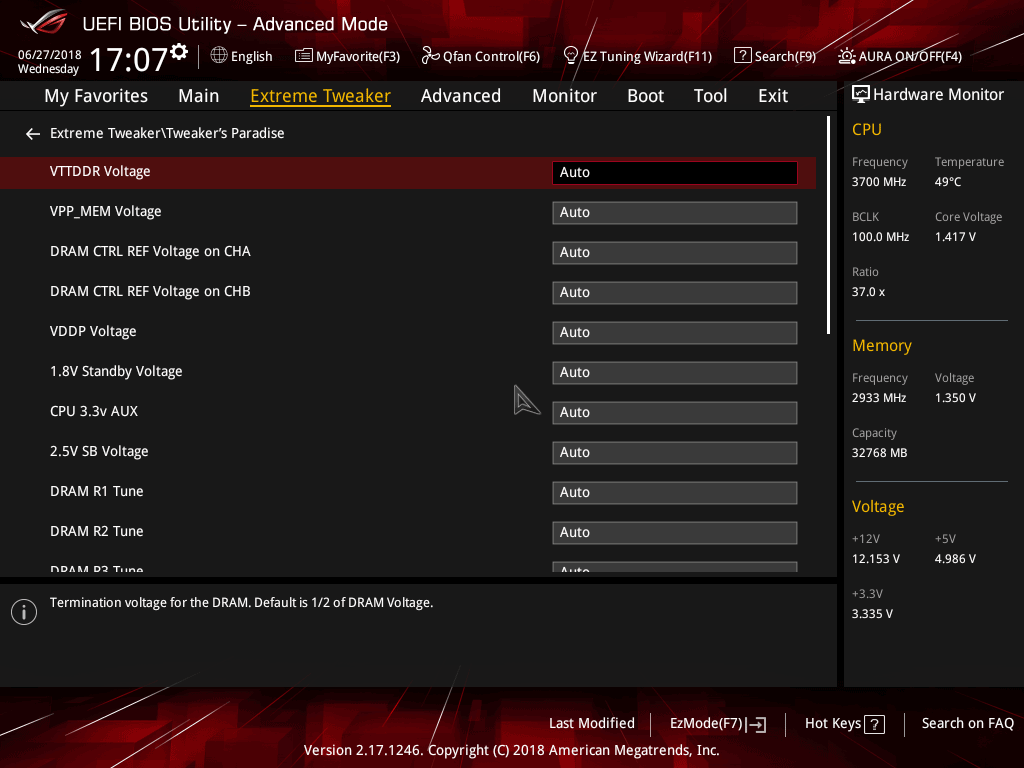
Task: Click the 17:07 clock display
Action: point(129,59)
